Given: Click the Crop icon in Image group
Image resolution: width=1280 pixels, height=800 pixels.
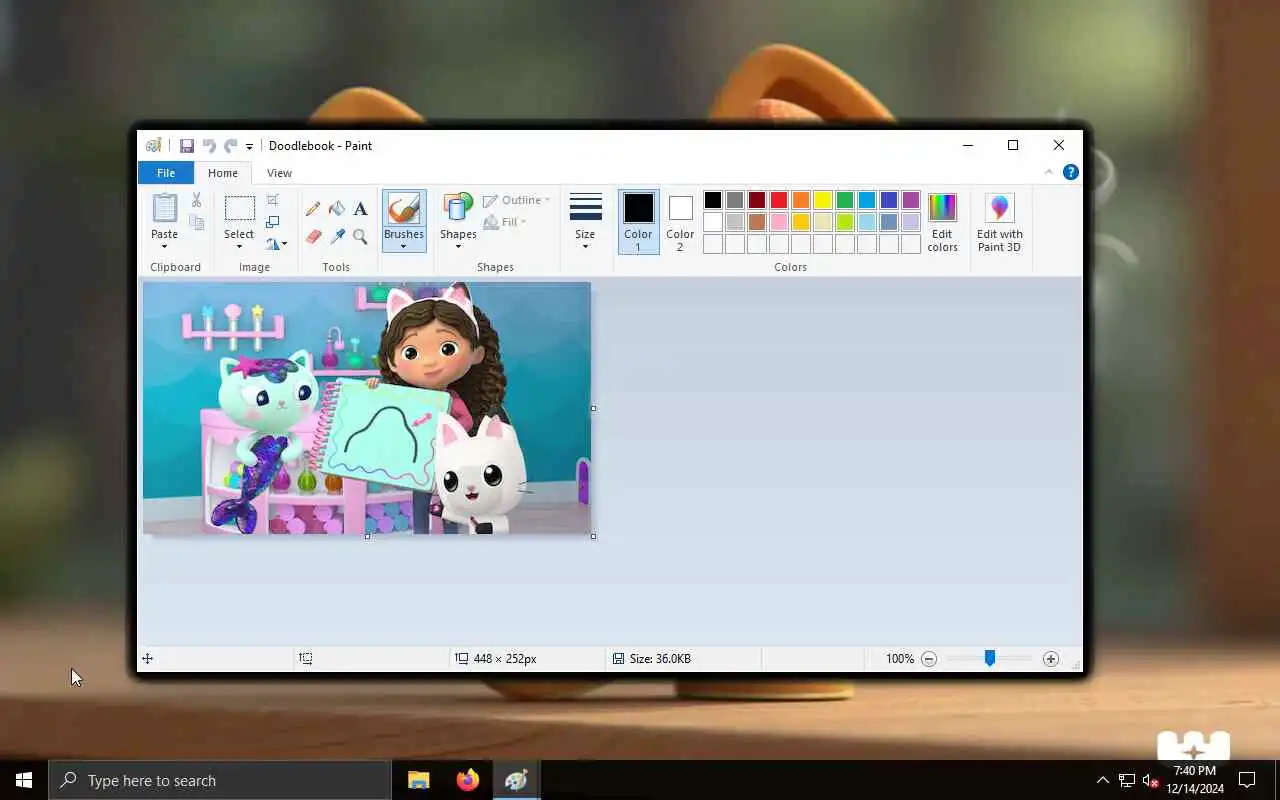Looking at the screenshot, I should click(273, 200).
